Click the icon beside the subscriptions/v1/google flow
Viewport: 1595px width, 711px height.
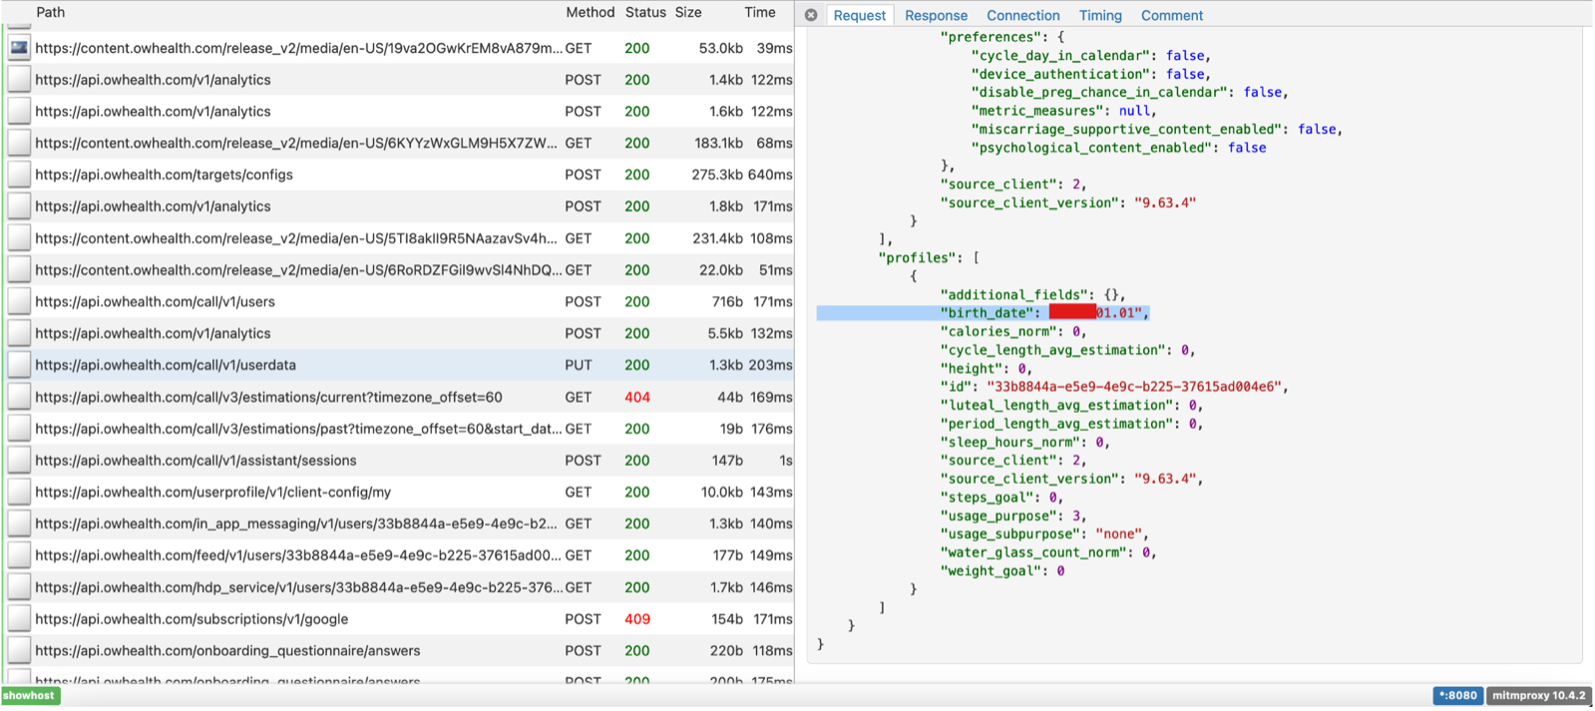coord(19,619)
